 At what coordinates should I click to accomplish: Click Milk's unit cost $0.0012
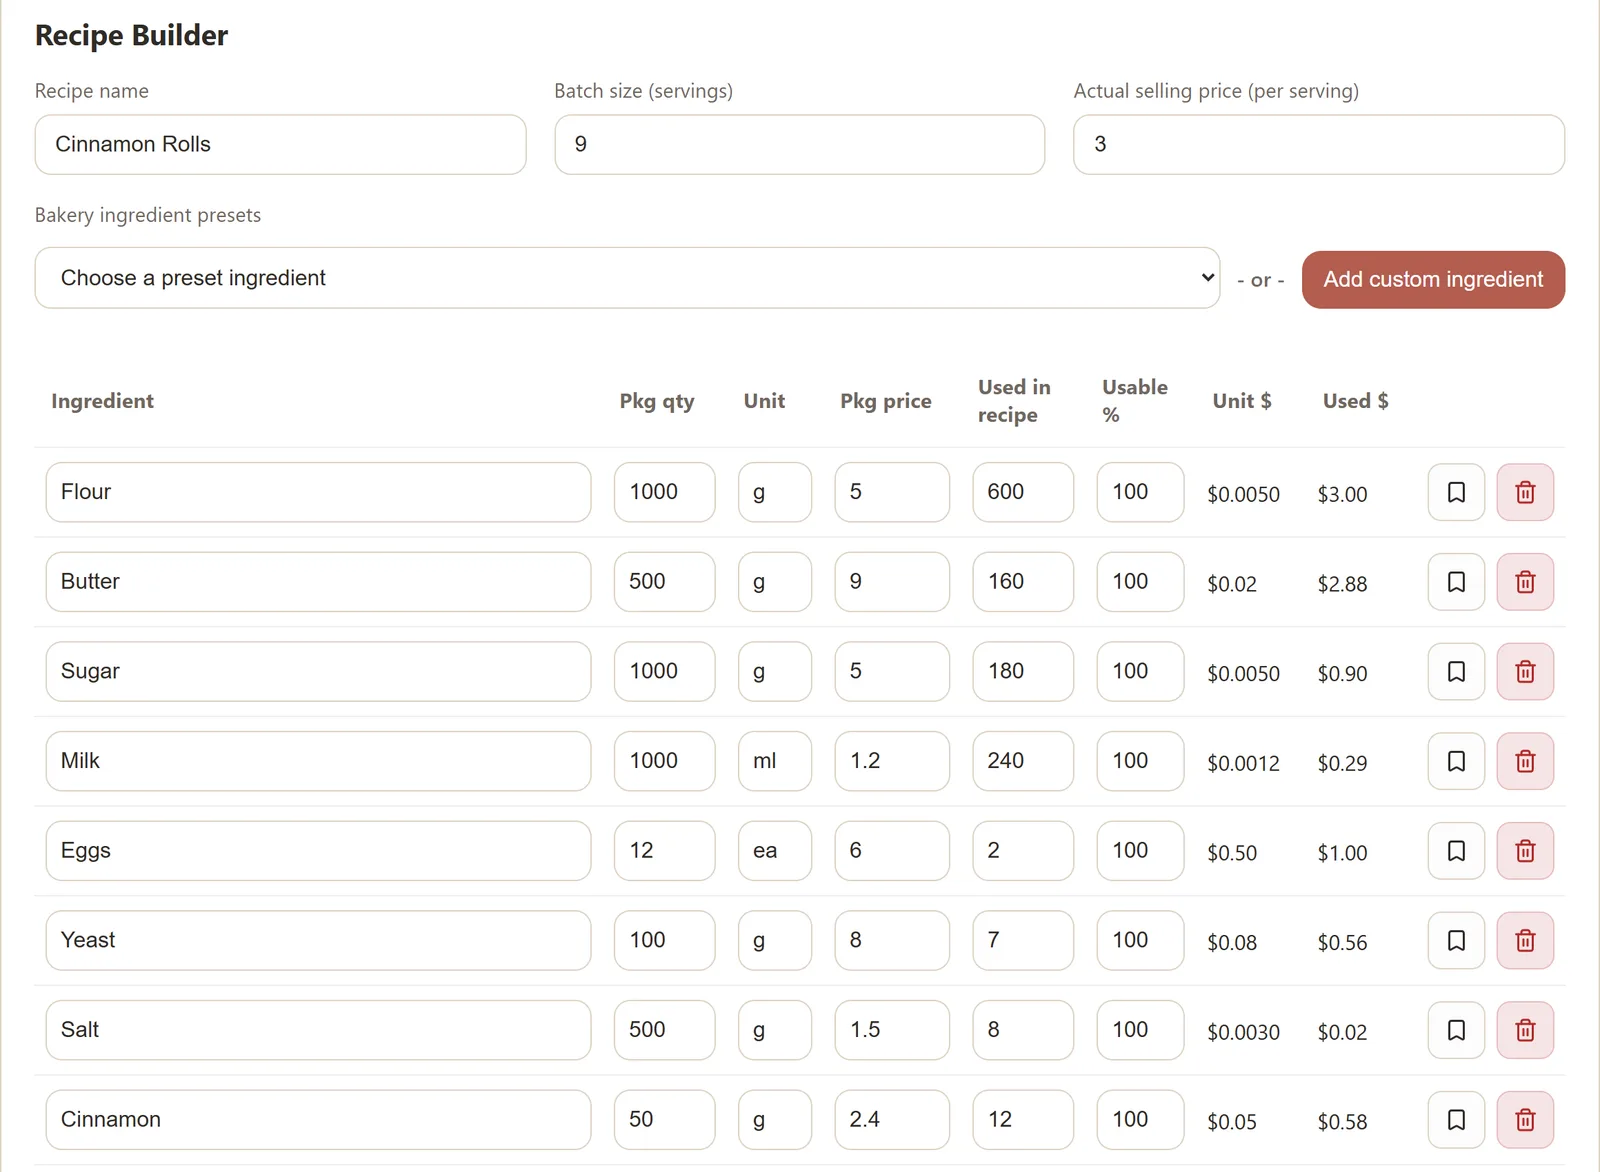click(x=1243, y=763)
